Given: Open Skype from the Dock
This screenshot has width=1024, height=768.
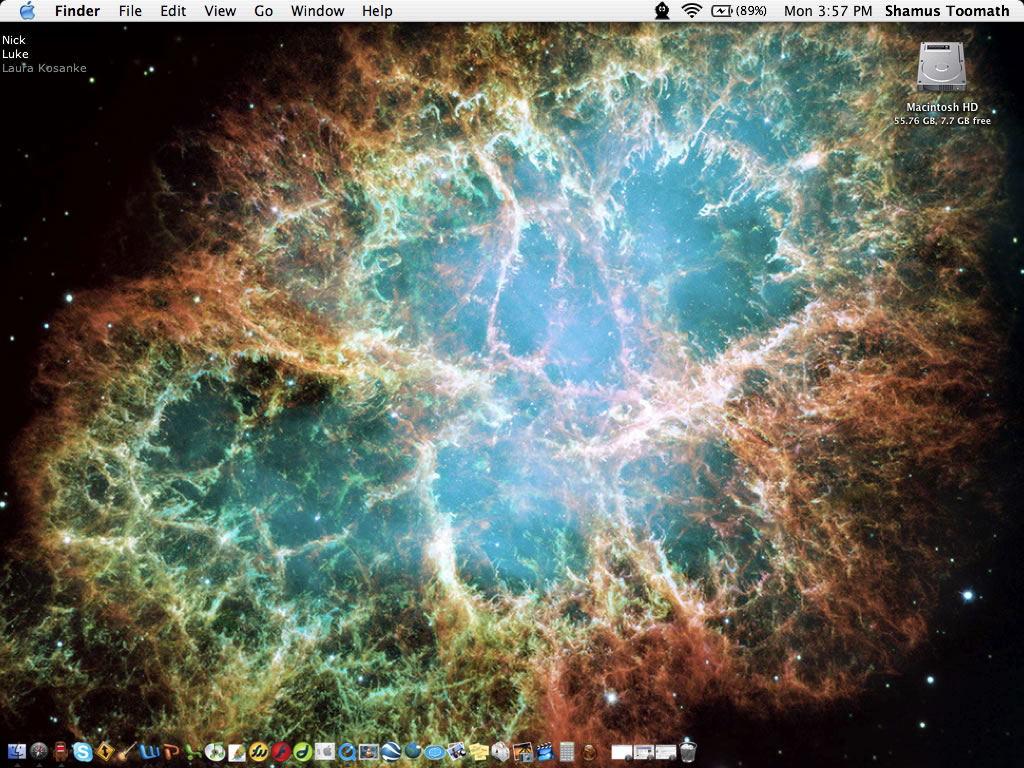Looking at the screenshot, I should click(83, 752).
